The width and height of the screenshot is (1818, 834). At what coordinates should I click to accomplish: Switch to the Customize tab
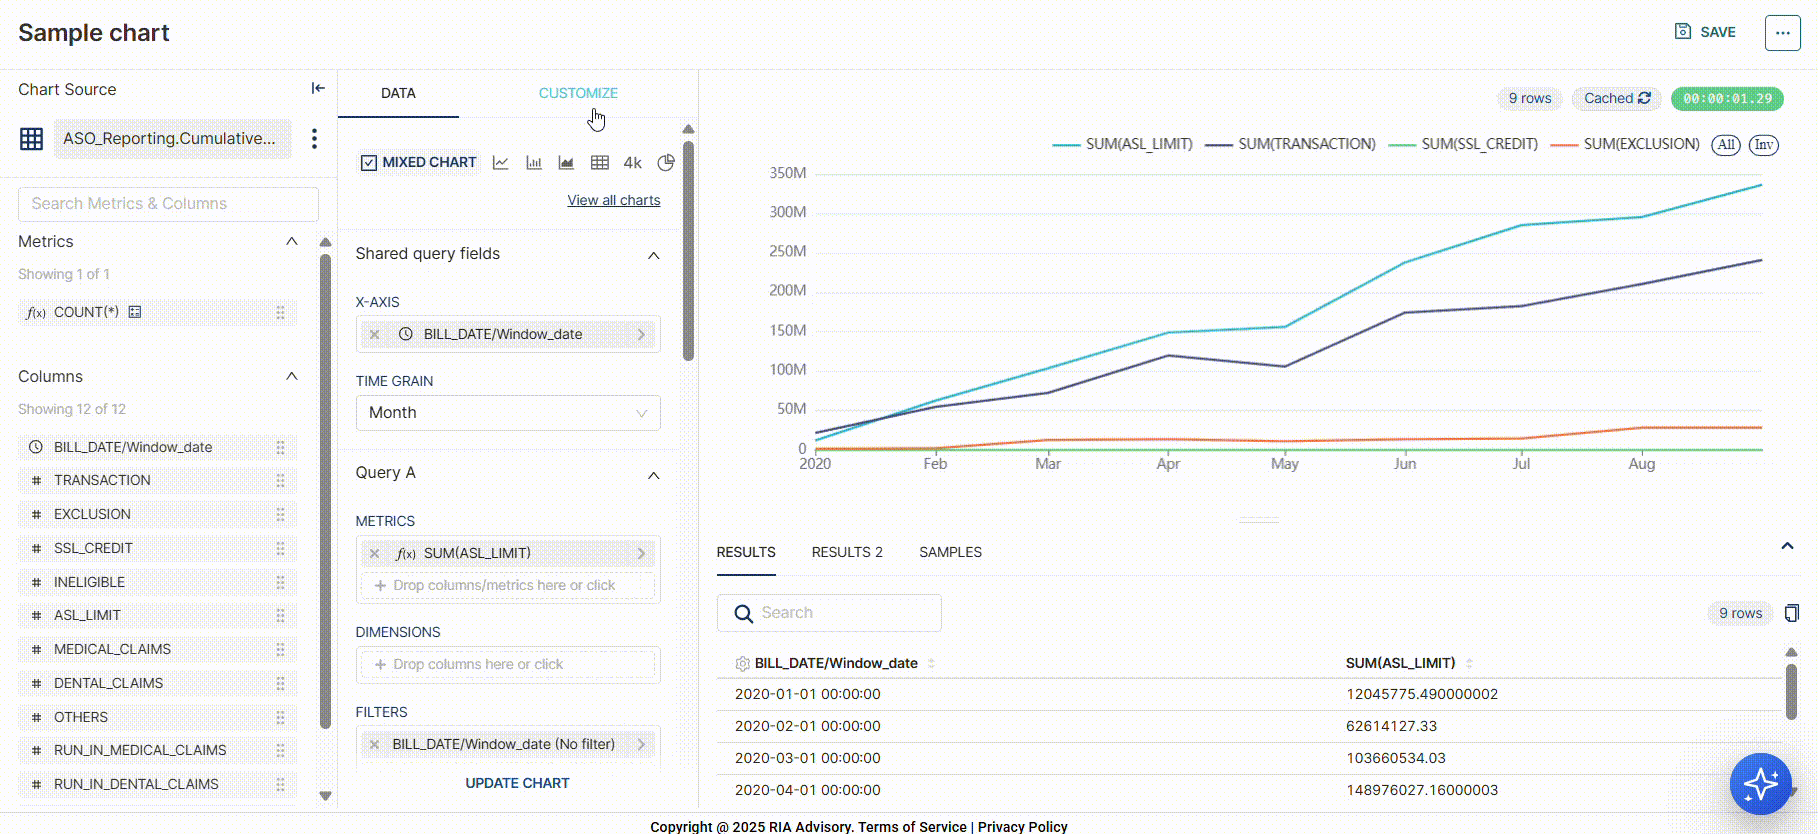(578, 93)
